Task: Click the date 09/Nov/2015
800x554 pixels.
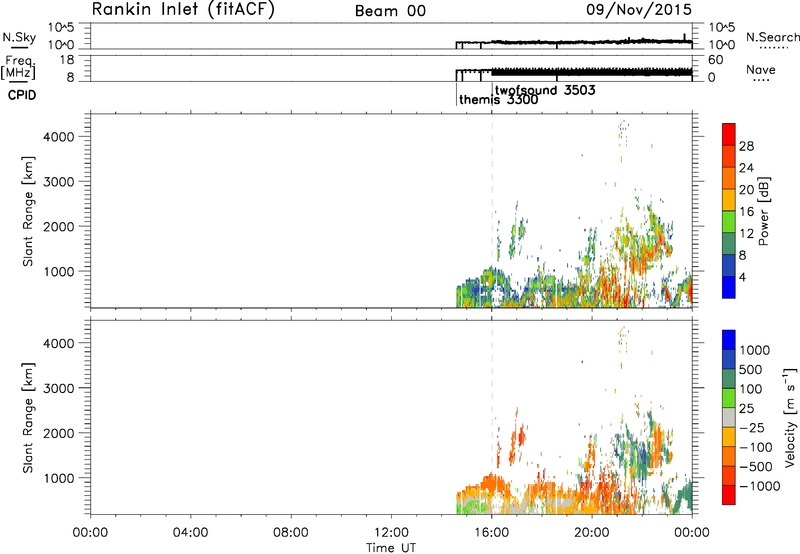Action: [x=639, y=9]
